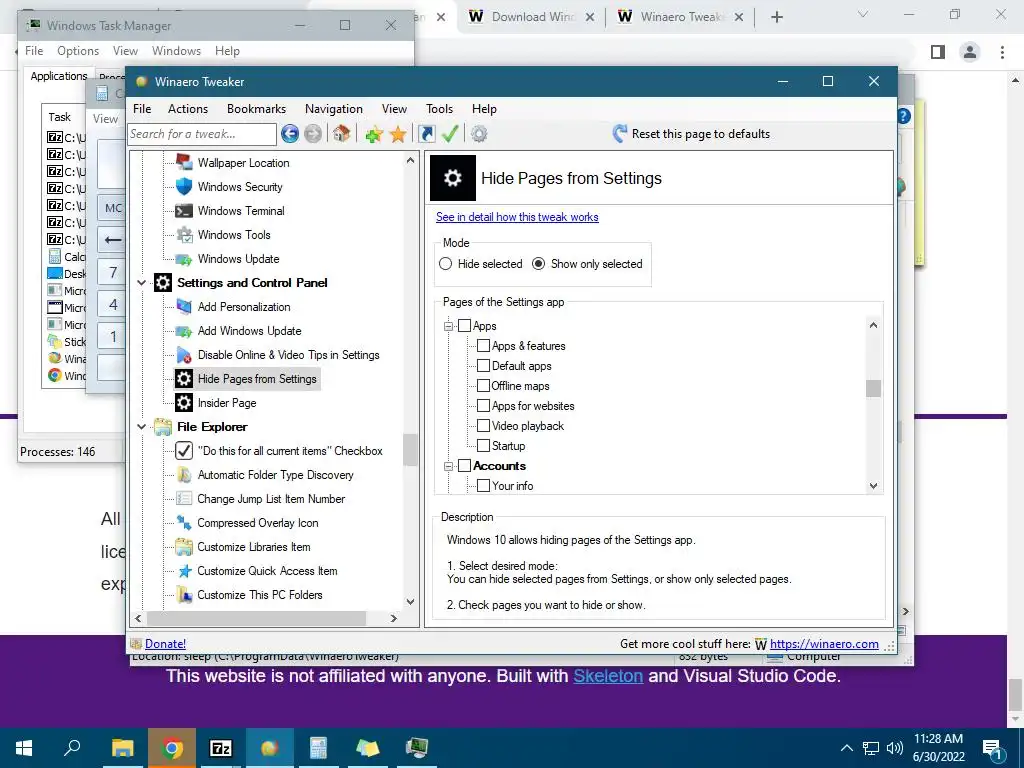The width and height of the screenshot is (1024, 768).
Task: Open the Bookmarks menu
Action: (256, 109)
